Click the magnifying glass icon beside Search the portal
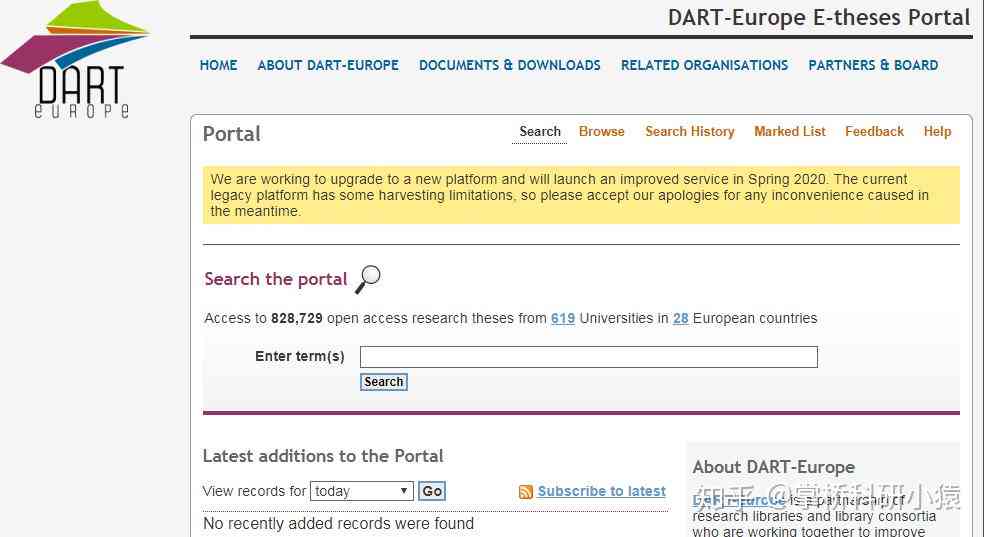The image size is (986, 537). pos(368,279)
